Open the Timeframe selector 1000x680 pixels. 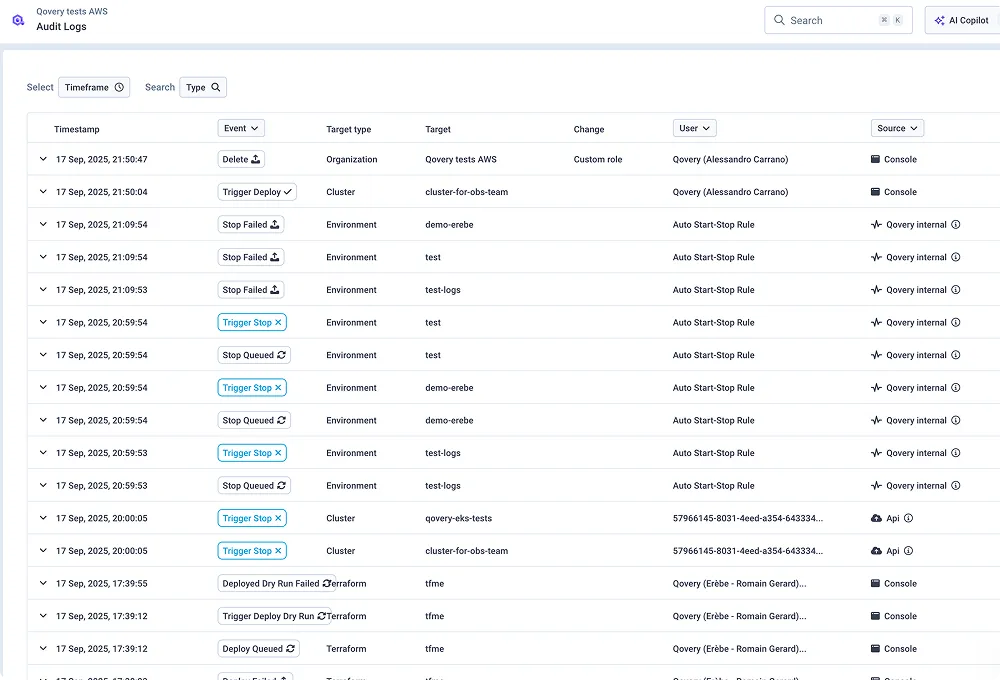94,87
